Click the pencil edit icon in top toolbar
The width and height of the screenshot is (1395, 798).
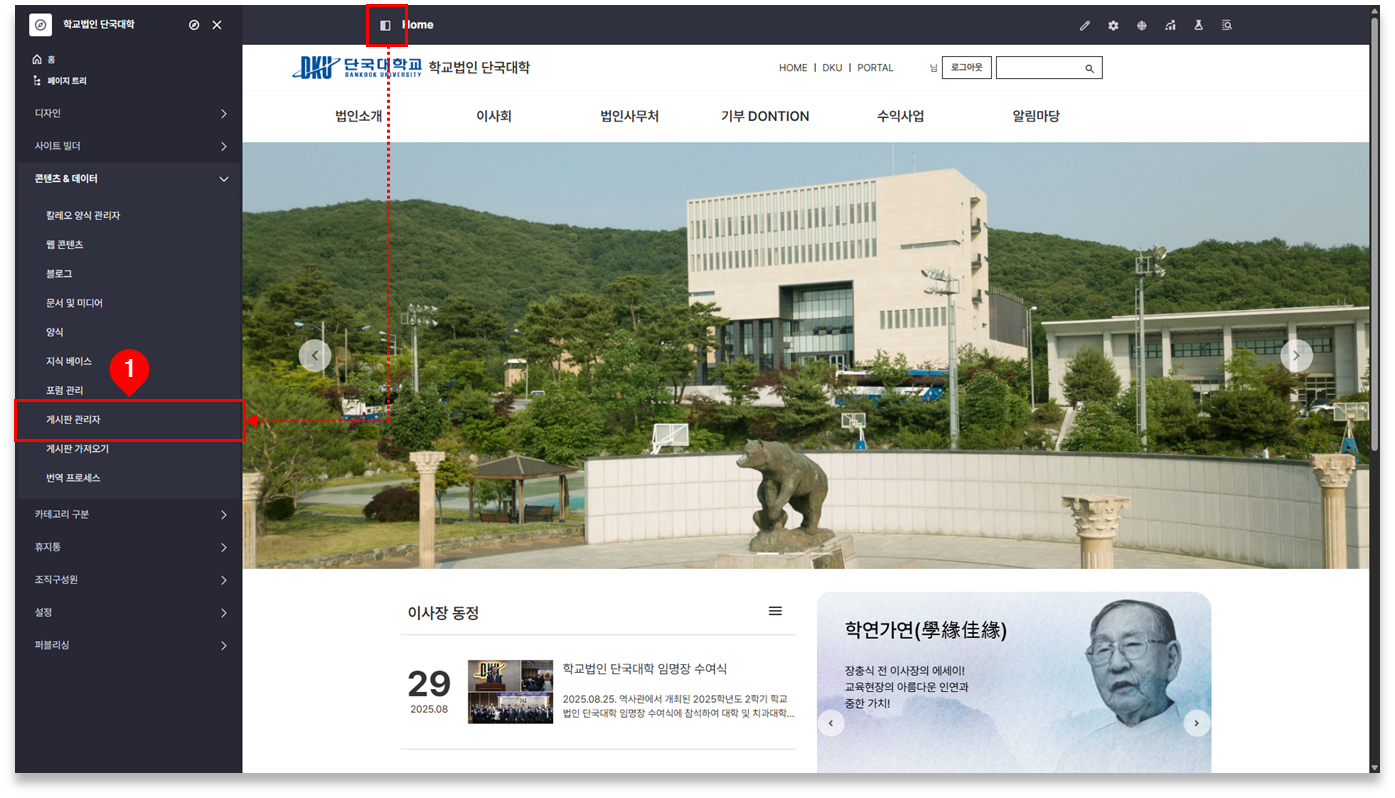click(x=1085, y=25)
